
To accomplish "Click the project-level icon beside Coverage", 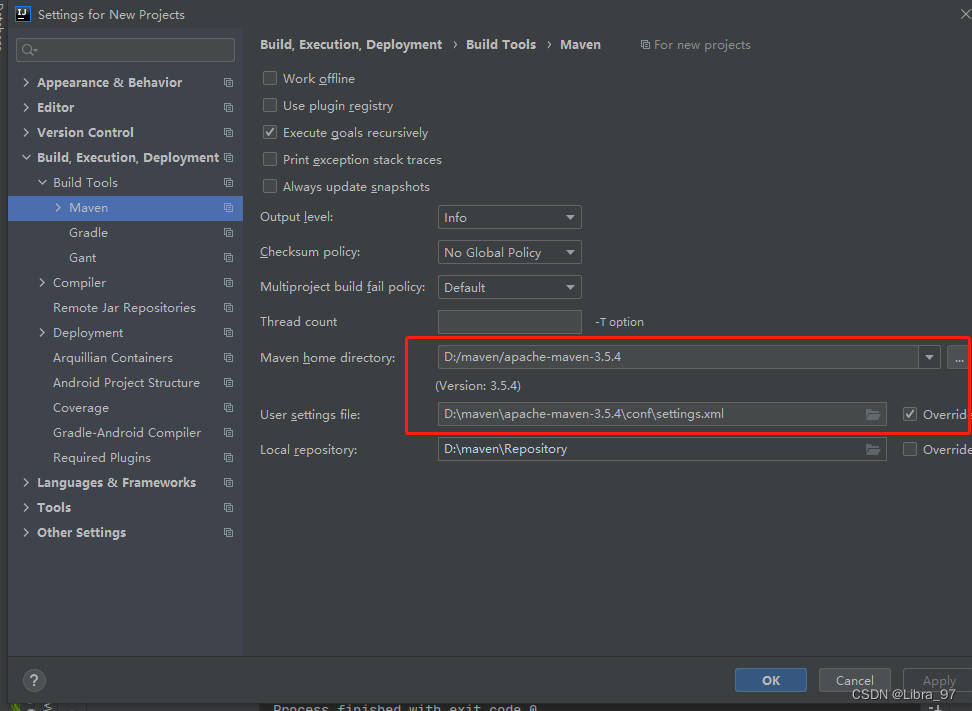I will click(x=228, y=407).
